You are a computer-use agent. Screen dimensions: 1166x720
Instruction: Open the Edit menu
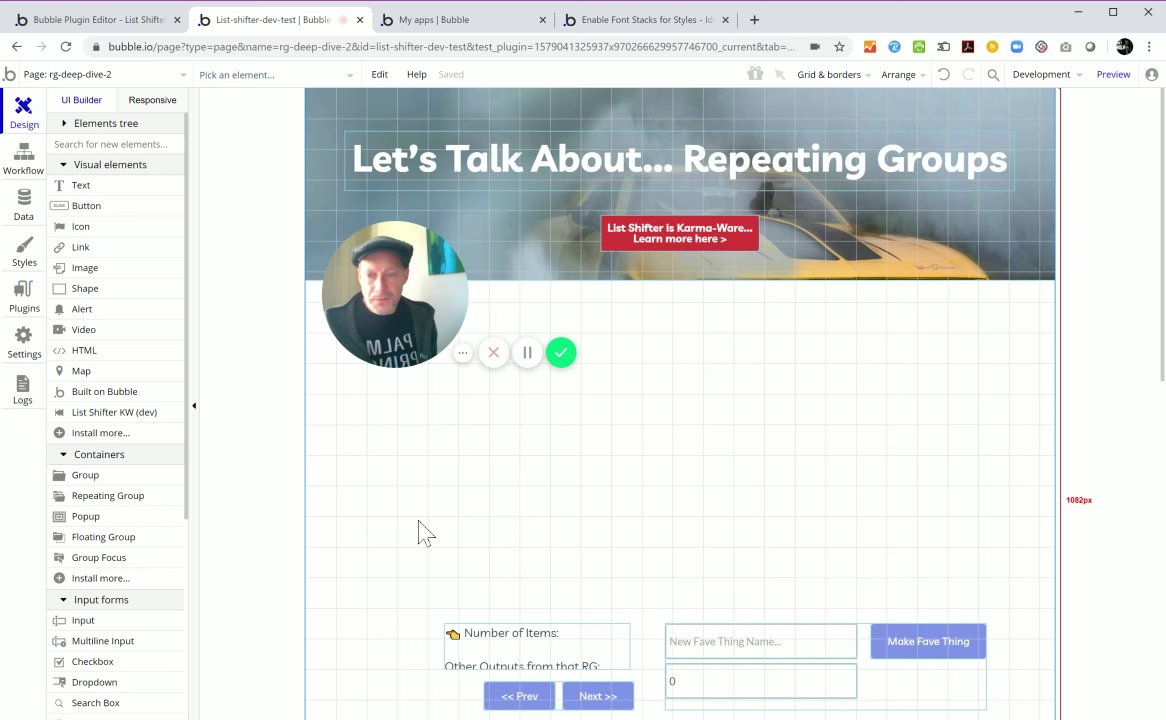pyautogui.click(x=379, y=74)
